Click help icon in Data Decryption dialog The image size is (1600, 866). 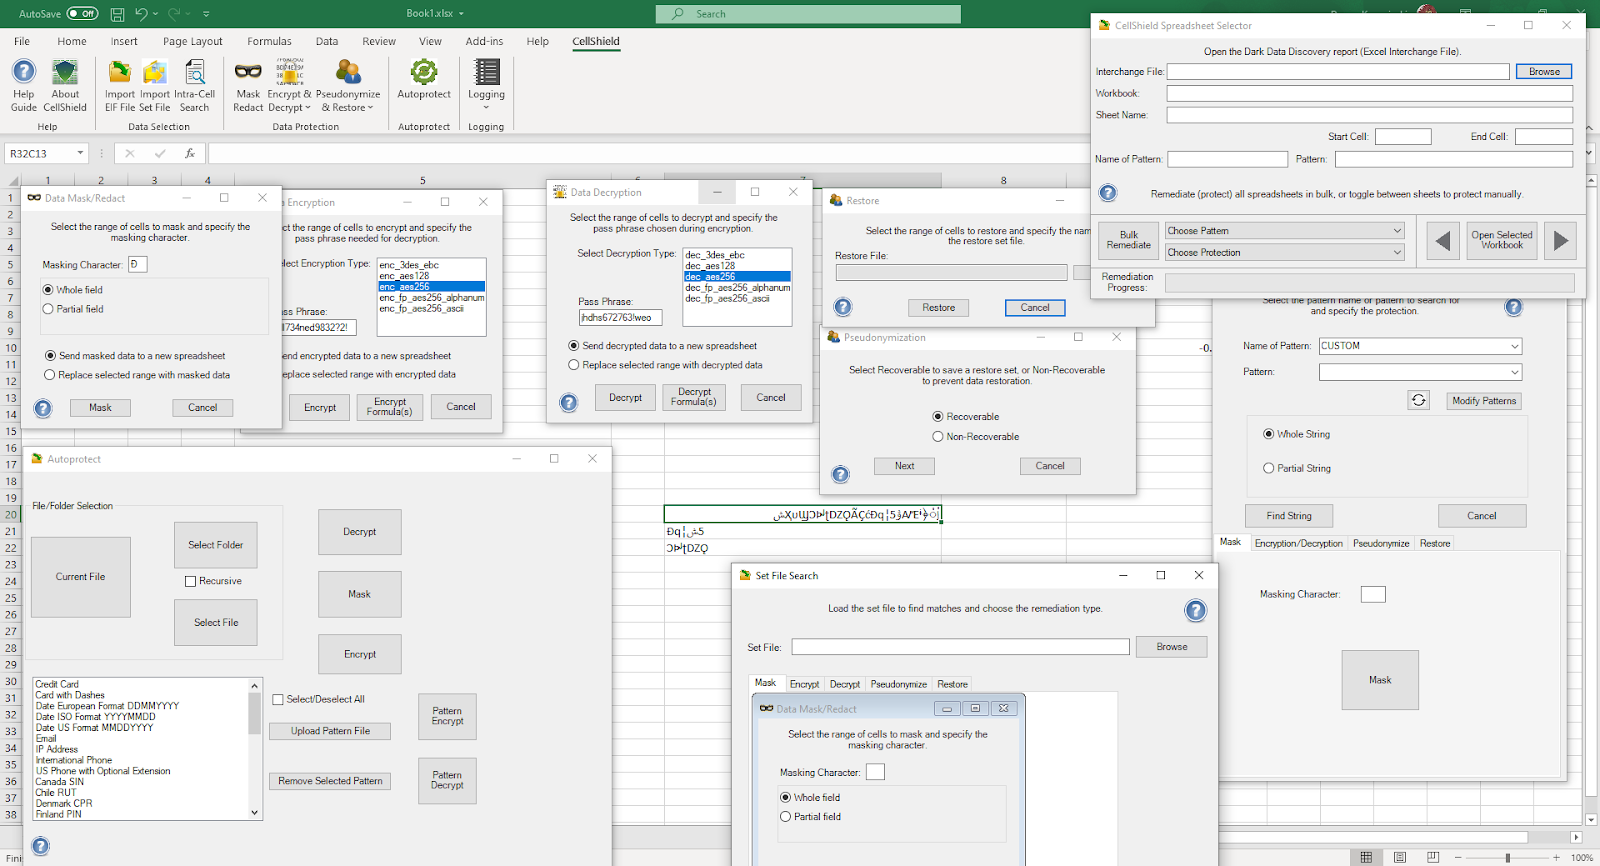pos(569,403)
